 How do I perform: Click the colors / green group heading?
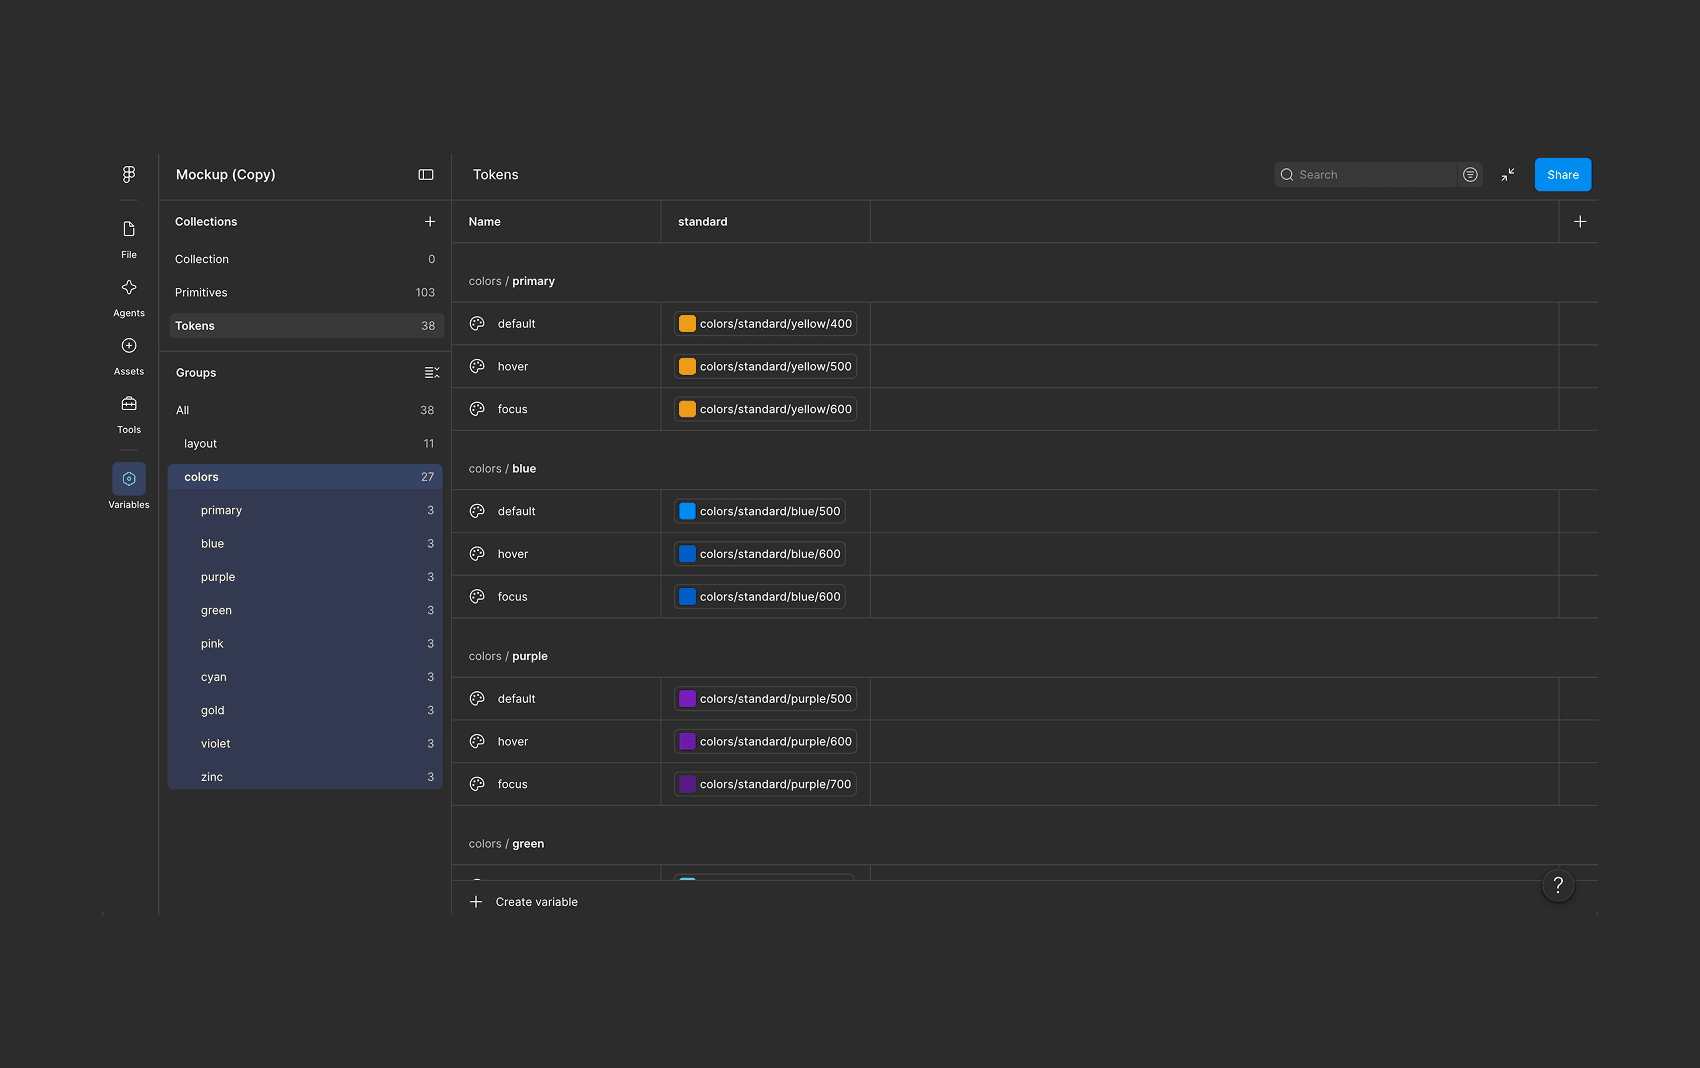(x=507, y=843)
